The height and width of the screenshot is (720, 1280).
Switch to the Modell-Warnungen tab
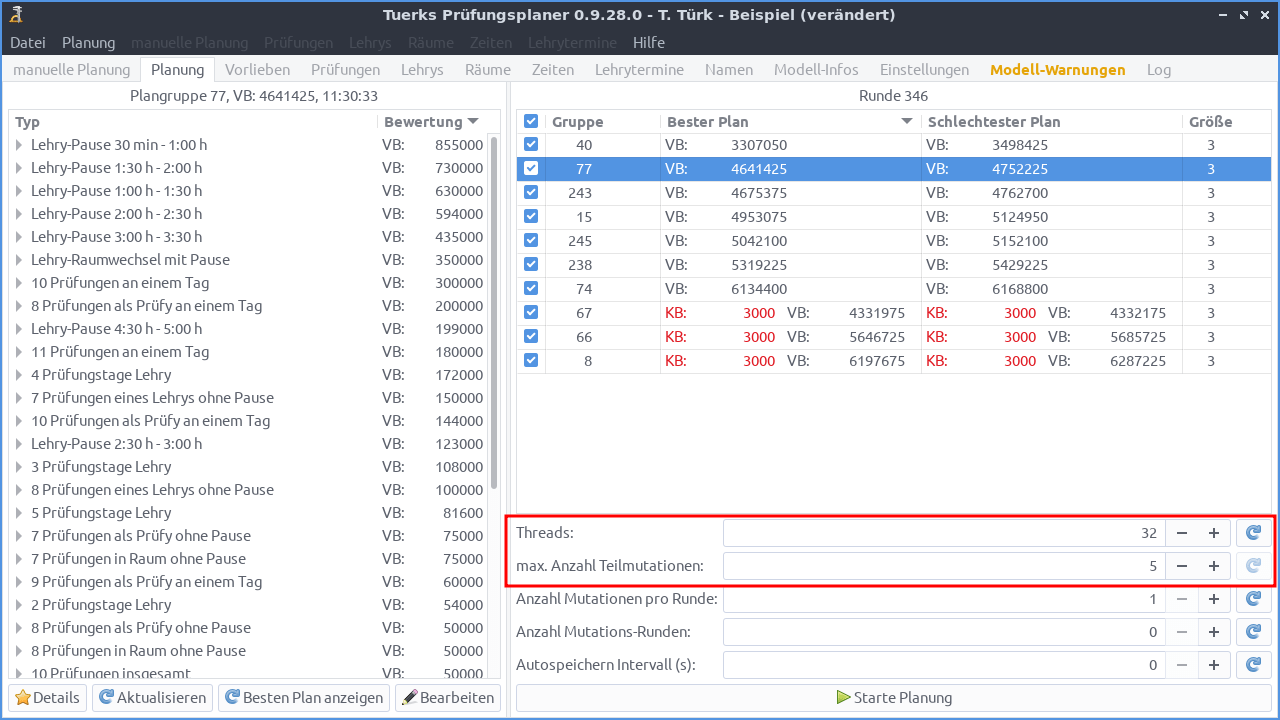pyautogui.click(x=1057, y=70)
